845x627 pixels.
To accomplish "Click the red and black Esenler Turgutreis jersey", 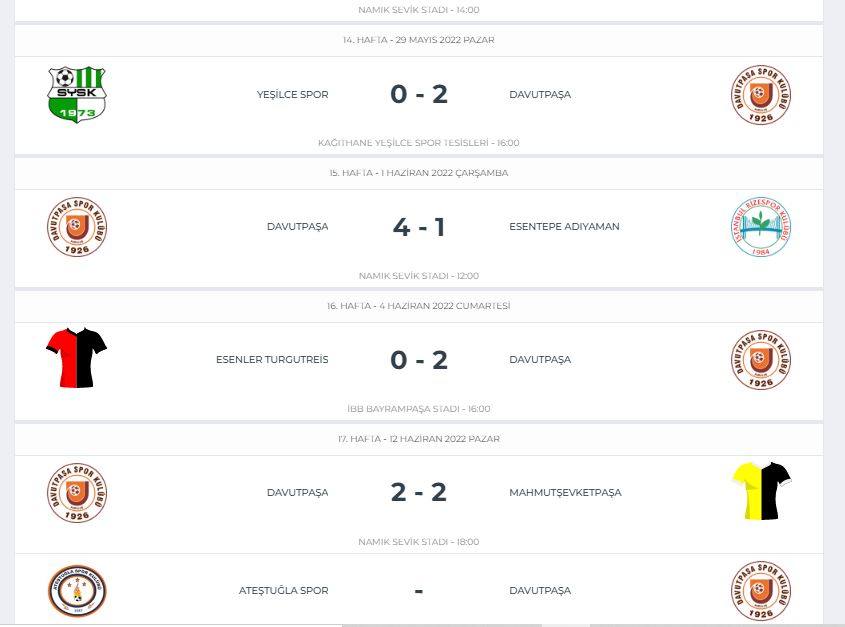I will [x=77, y=357].
